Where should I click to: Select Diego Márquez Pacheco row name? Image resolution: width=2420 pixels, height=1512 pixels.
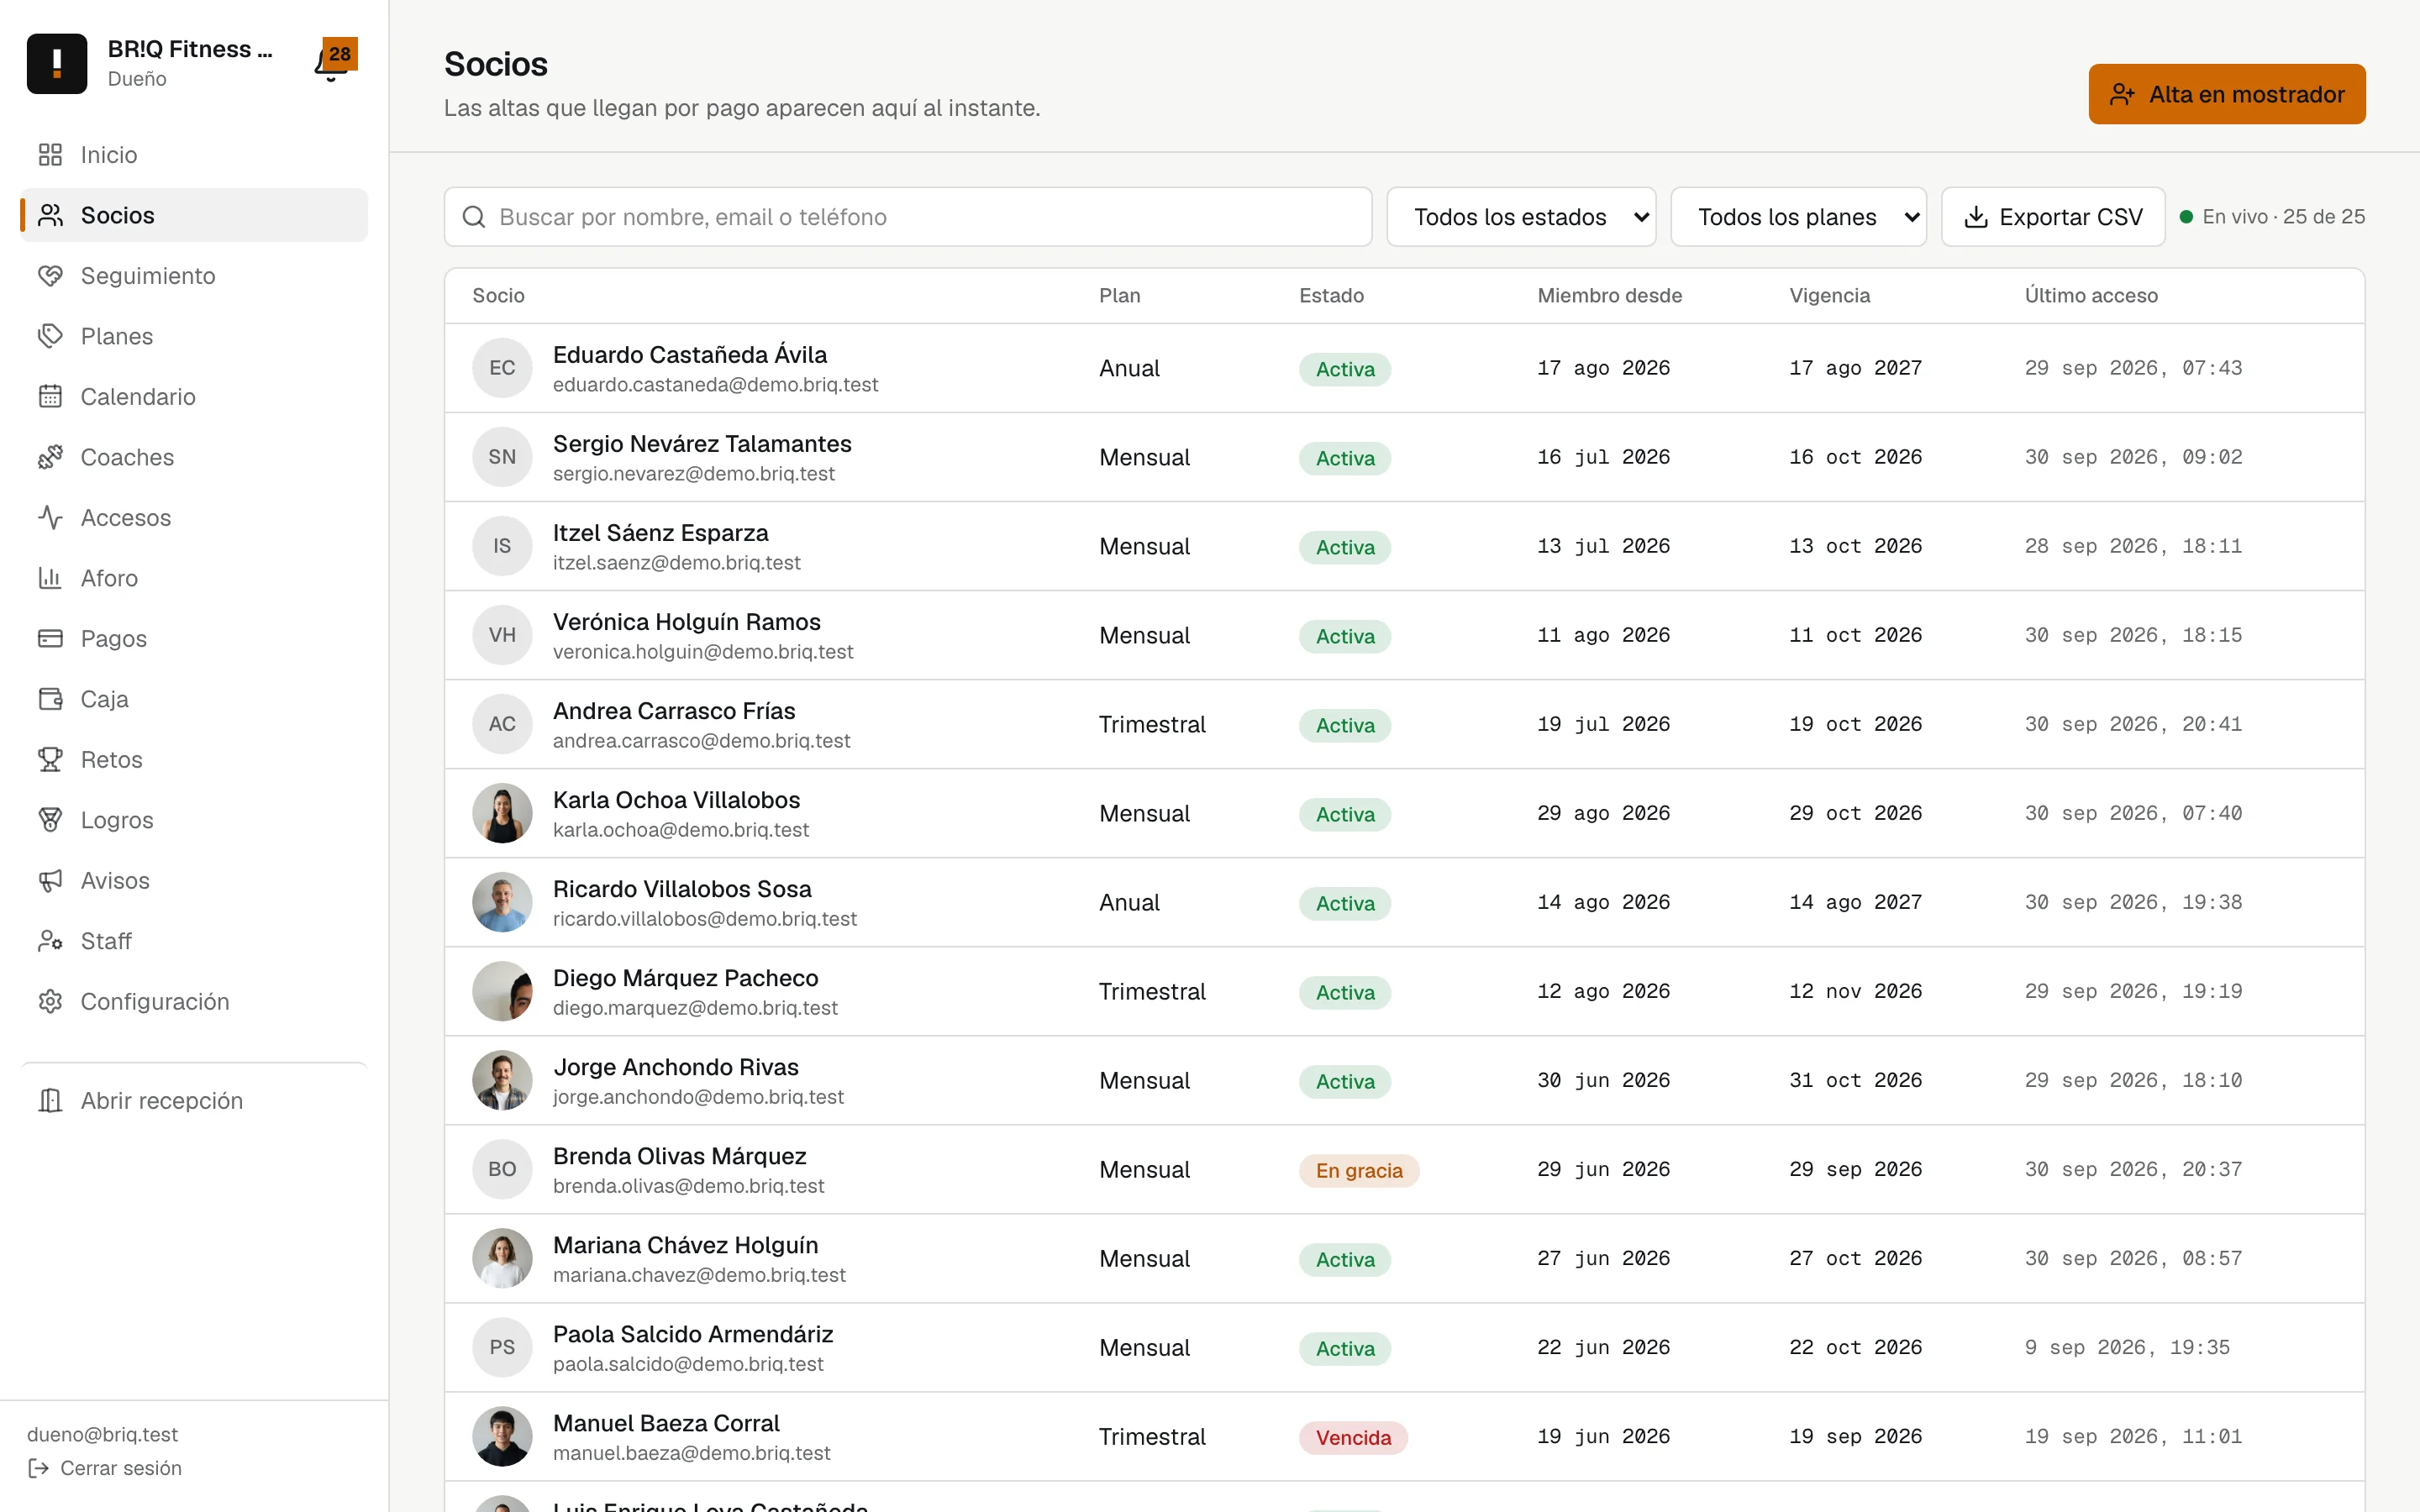[x=685, y=978]
